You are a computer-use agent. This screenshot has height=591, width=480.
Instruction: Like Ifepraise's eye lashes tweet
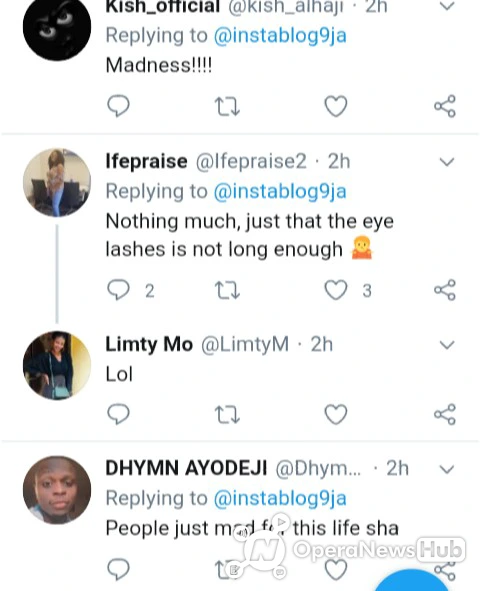coord(336,290)
